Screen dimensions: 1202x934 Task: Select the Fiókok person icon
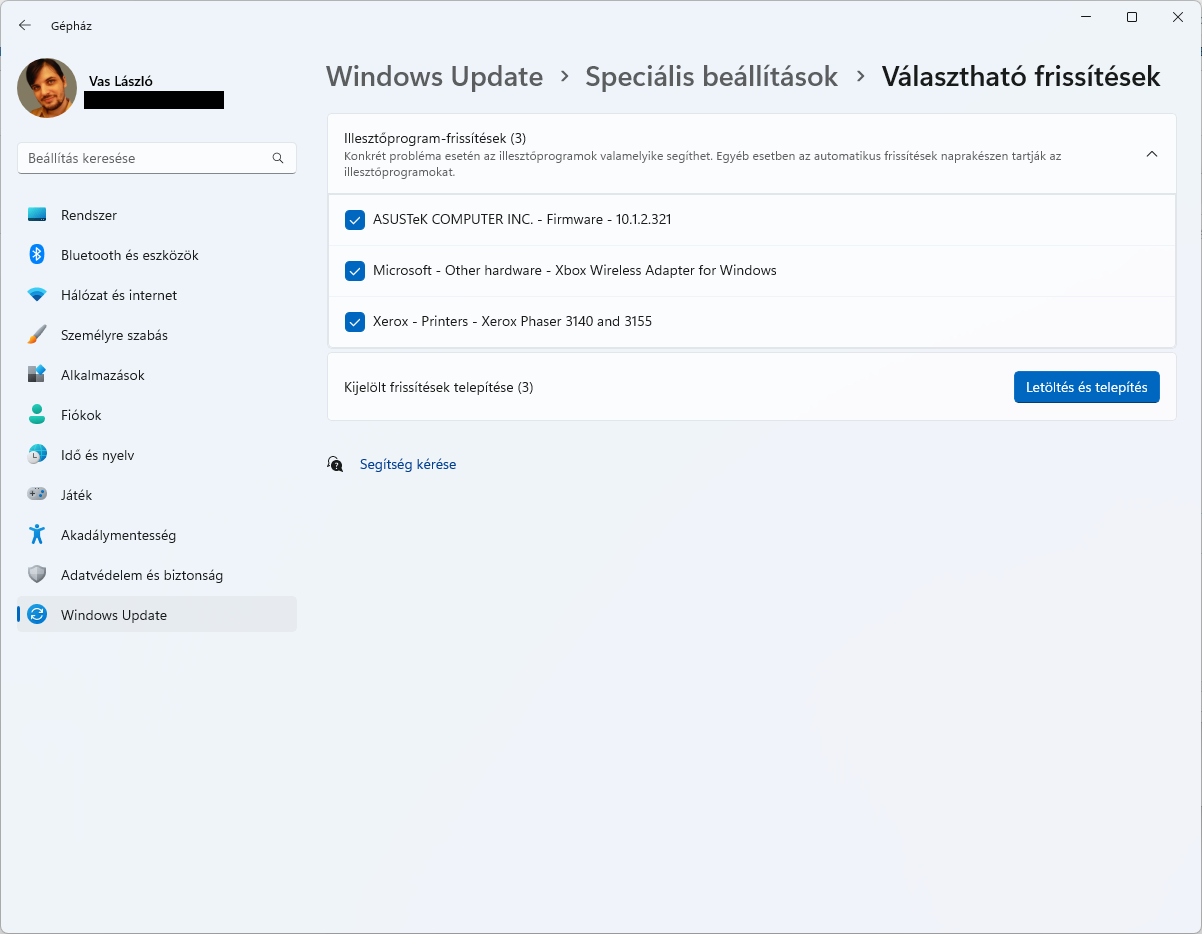(37, 415)
